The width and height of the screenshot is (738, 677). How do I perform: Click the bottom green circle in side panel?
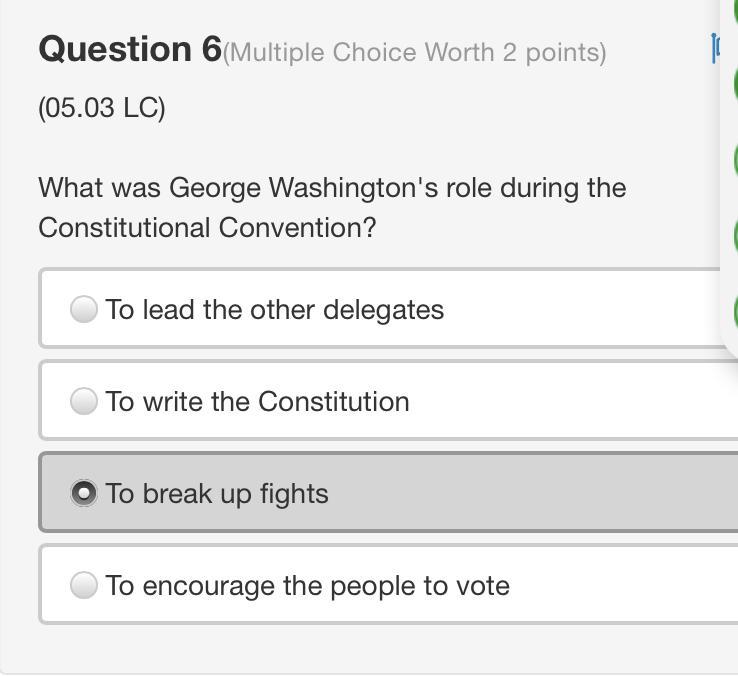(x=735, y=310)
